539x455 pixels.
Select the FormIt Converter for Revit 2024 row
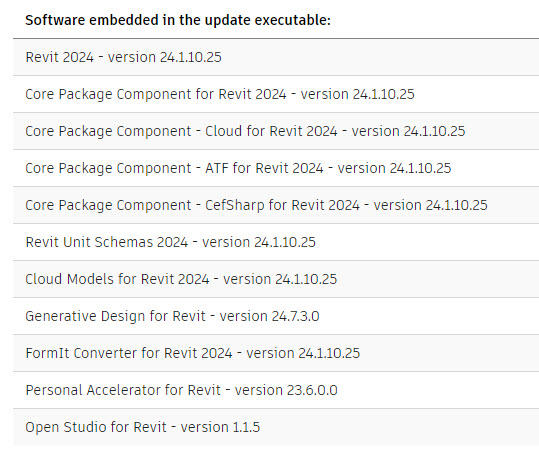276,353
